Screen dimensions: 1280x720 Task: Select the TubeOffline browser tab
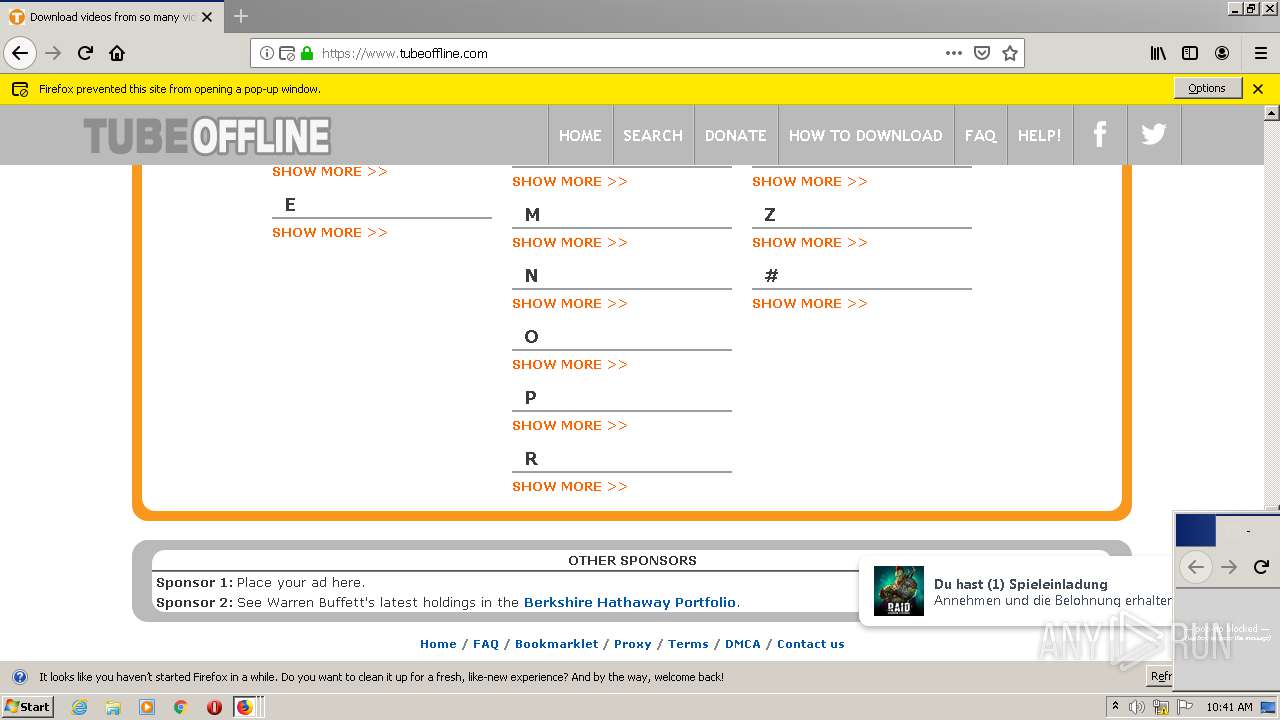coord(111,16)
